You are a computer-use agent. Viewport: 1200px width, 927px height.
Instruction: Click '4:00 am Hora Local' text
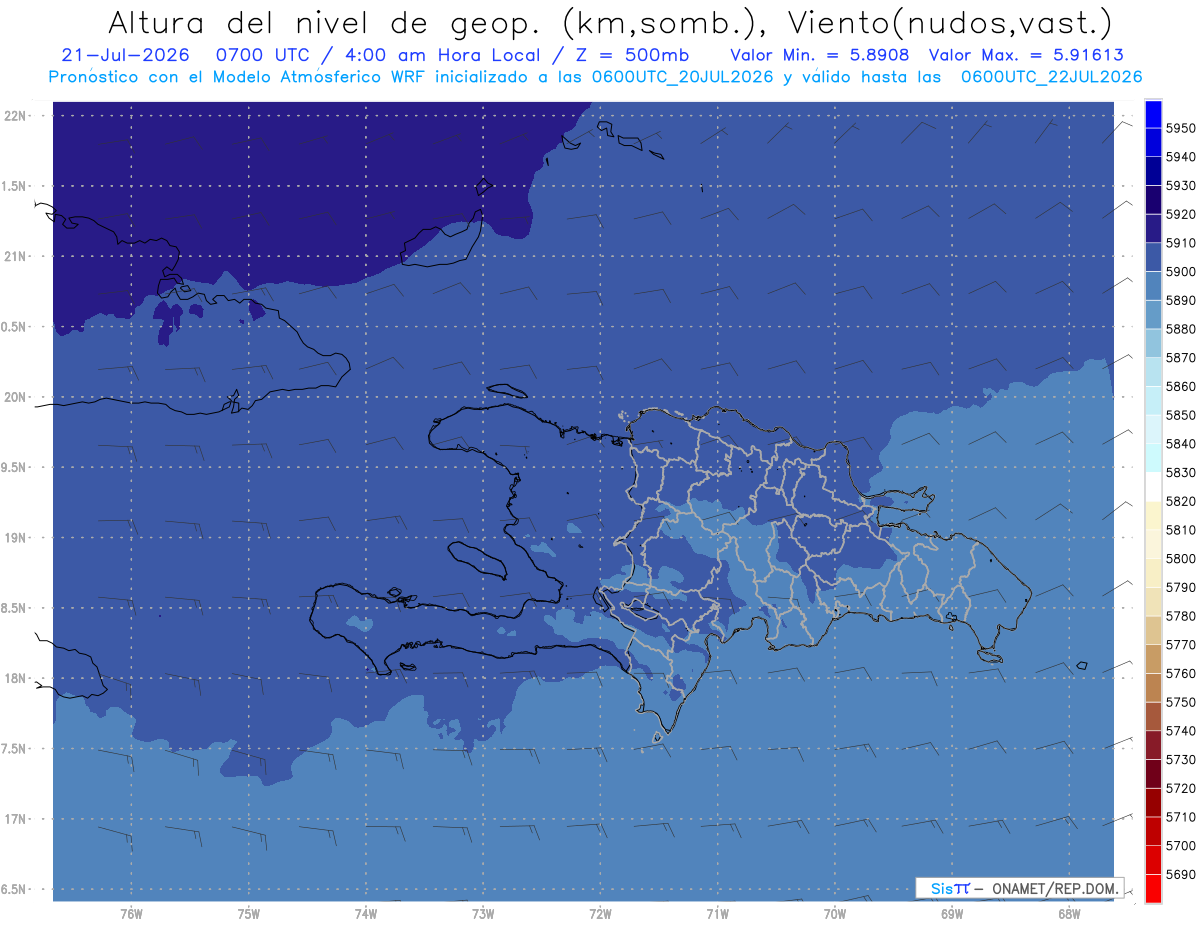point(445,56)
